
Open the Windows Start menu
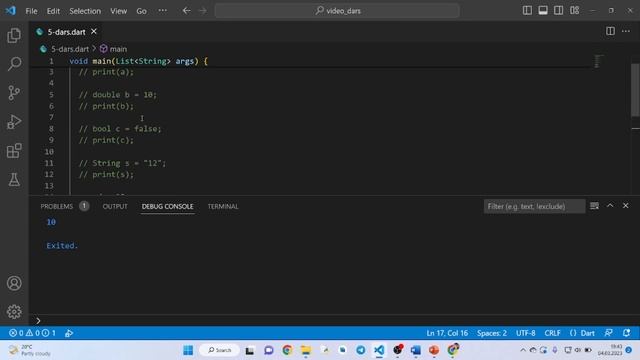[188, 350]
